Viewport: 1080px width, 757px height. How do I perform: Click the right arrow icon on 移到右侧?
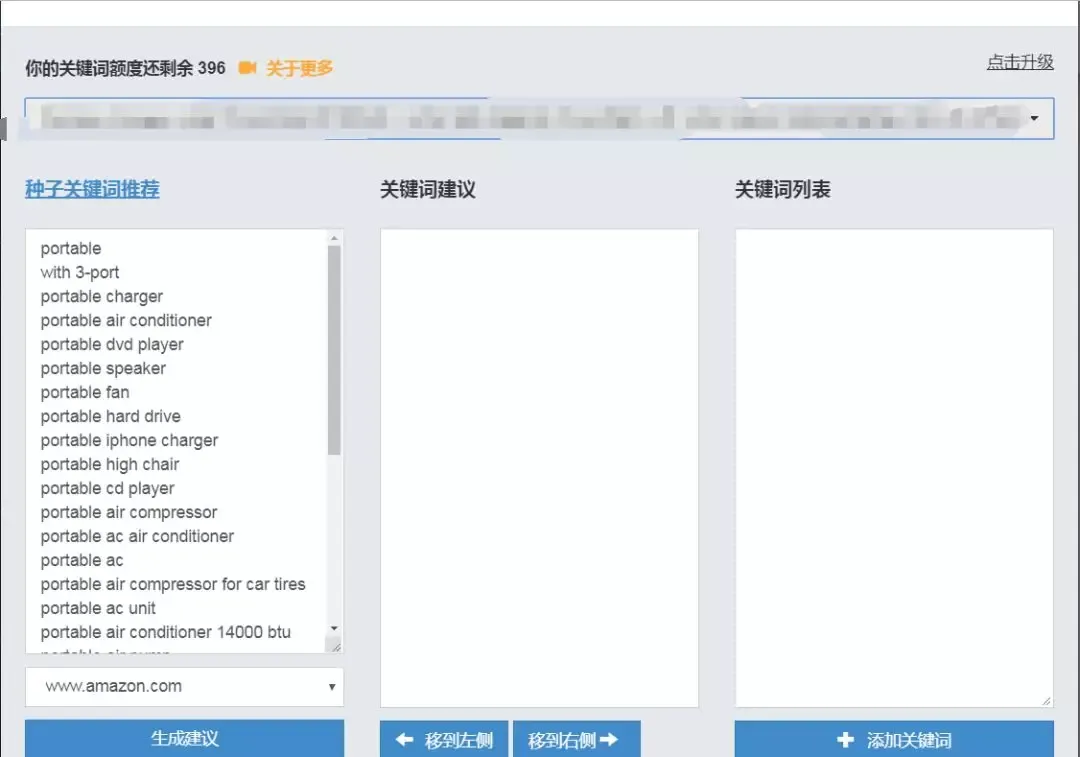tap(609, 740)
